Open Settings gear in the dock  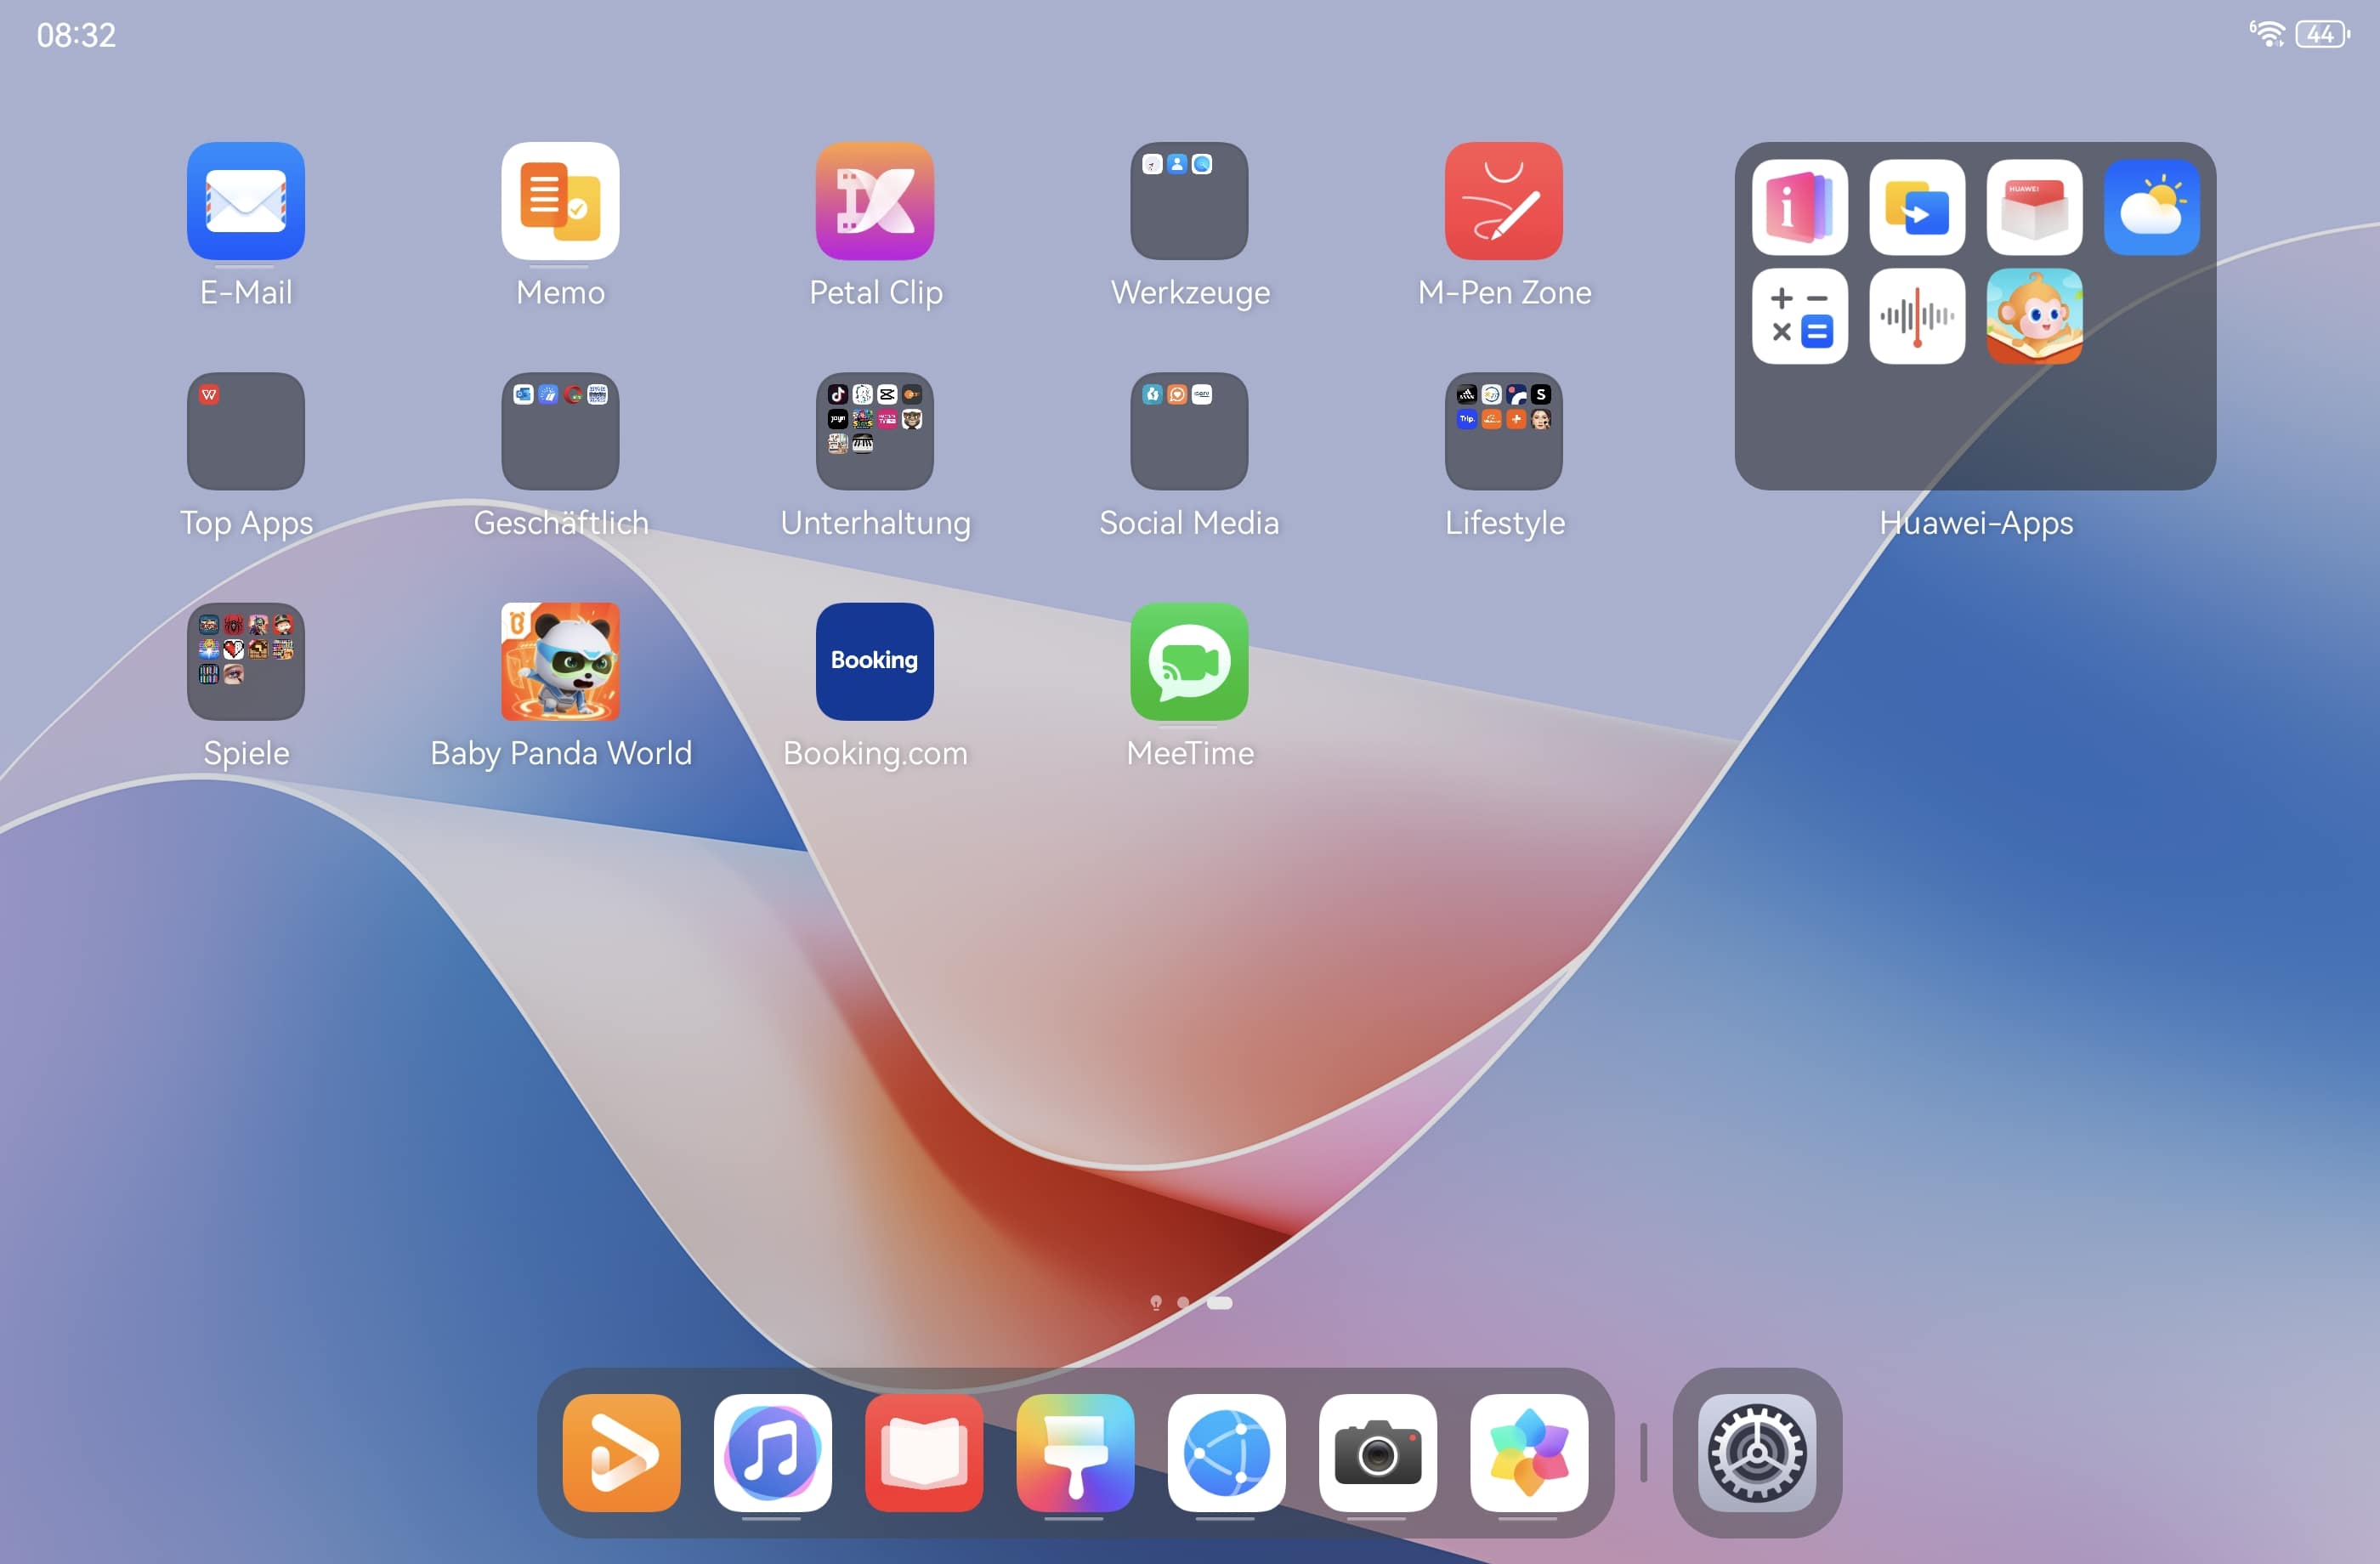pyautogui.click(x=1757, y=1452)
